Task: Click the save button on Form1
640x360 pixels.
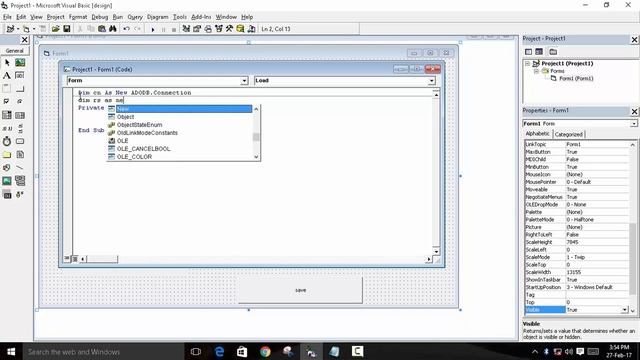Action: pos(300,290)
